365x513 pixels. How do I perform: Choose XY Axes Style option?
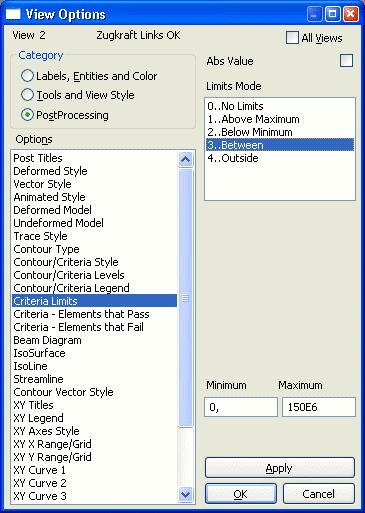click(x=94, y=431)
